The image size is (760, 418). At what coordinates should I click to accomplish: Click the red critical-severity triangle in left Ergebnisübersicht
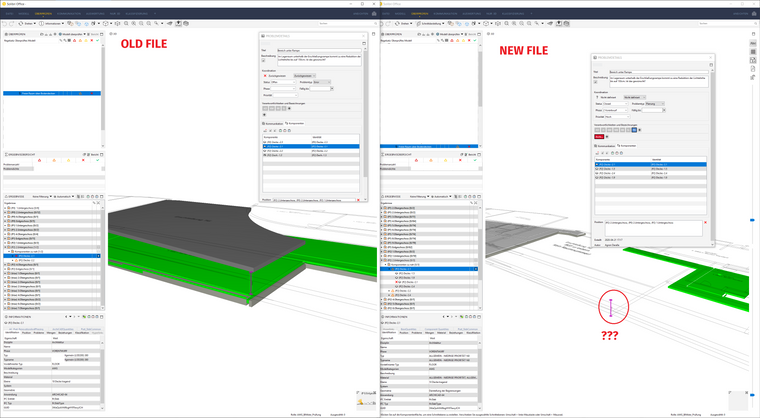click(x=40, y=161)
